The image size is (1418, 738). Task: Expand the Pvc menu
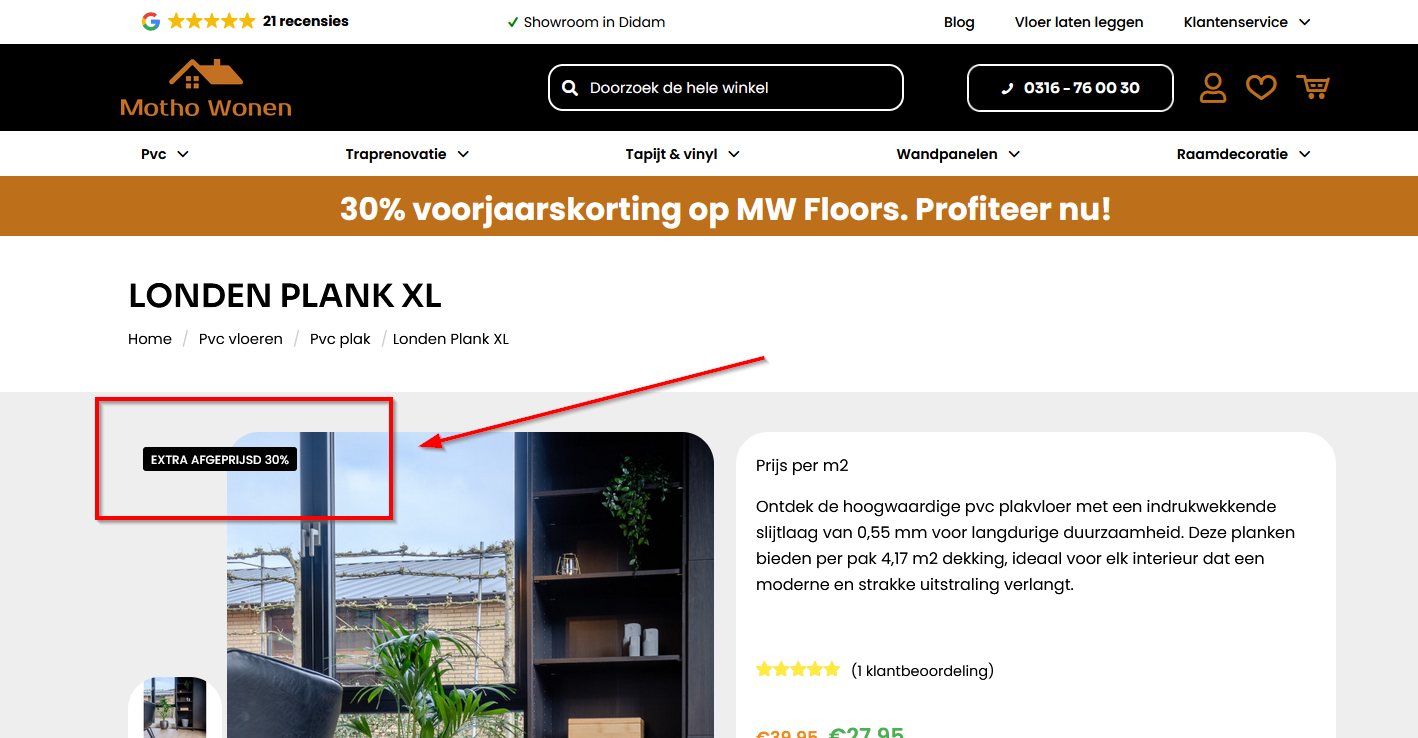[165, 154]
